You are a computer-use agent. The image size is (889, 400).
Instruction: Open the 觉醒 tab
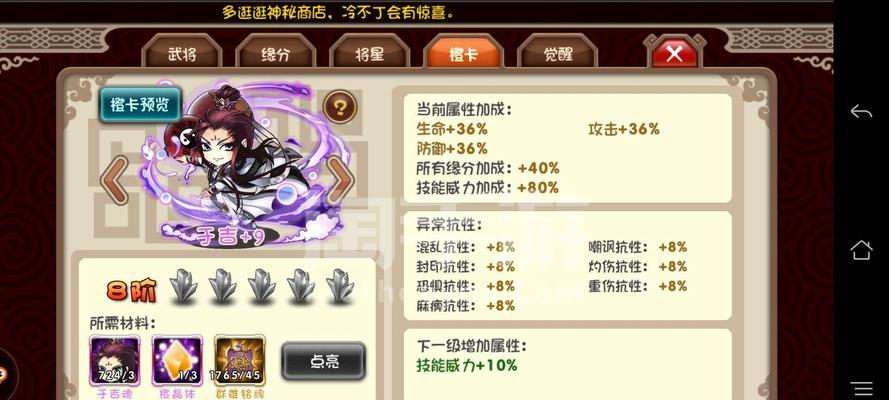(x=558, y=55)
